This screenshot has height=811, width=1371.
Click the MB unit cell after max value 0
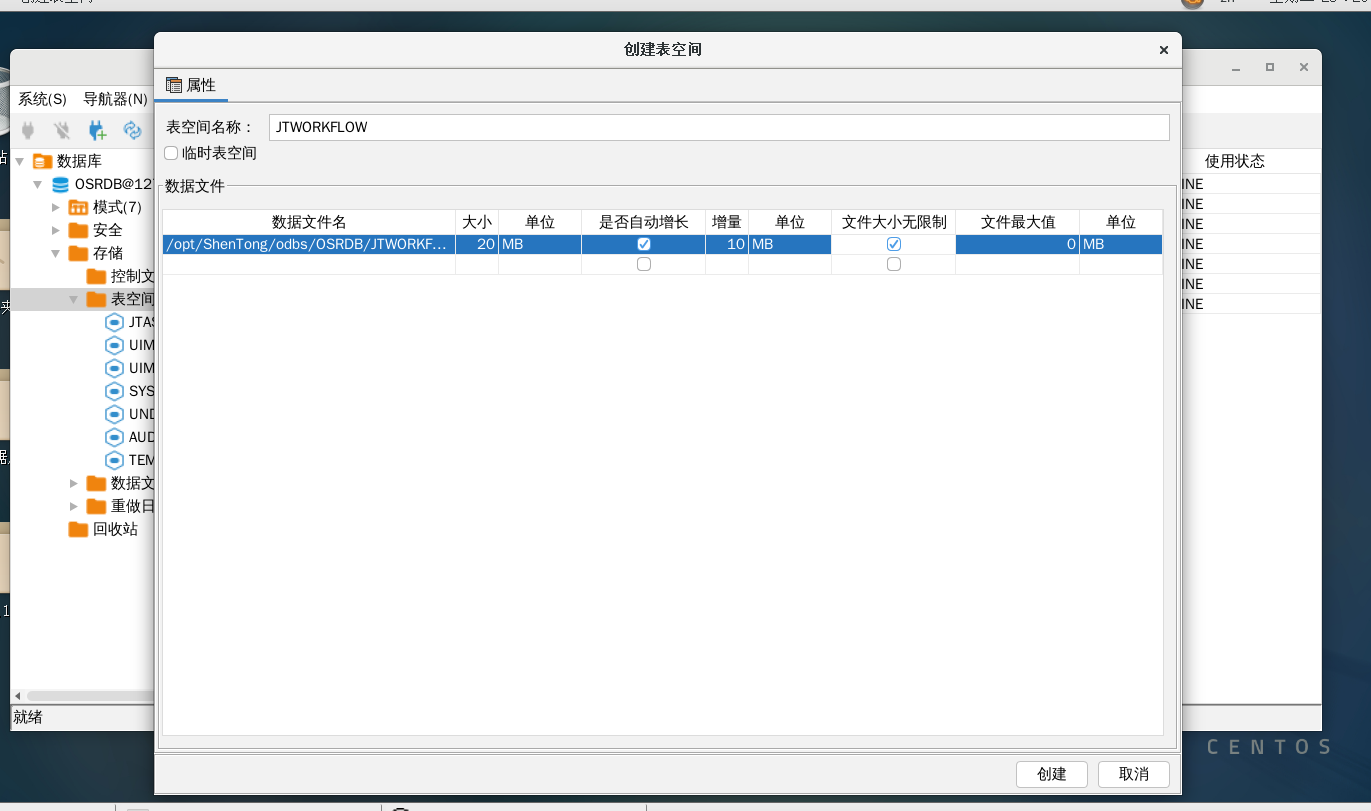1121,244
